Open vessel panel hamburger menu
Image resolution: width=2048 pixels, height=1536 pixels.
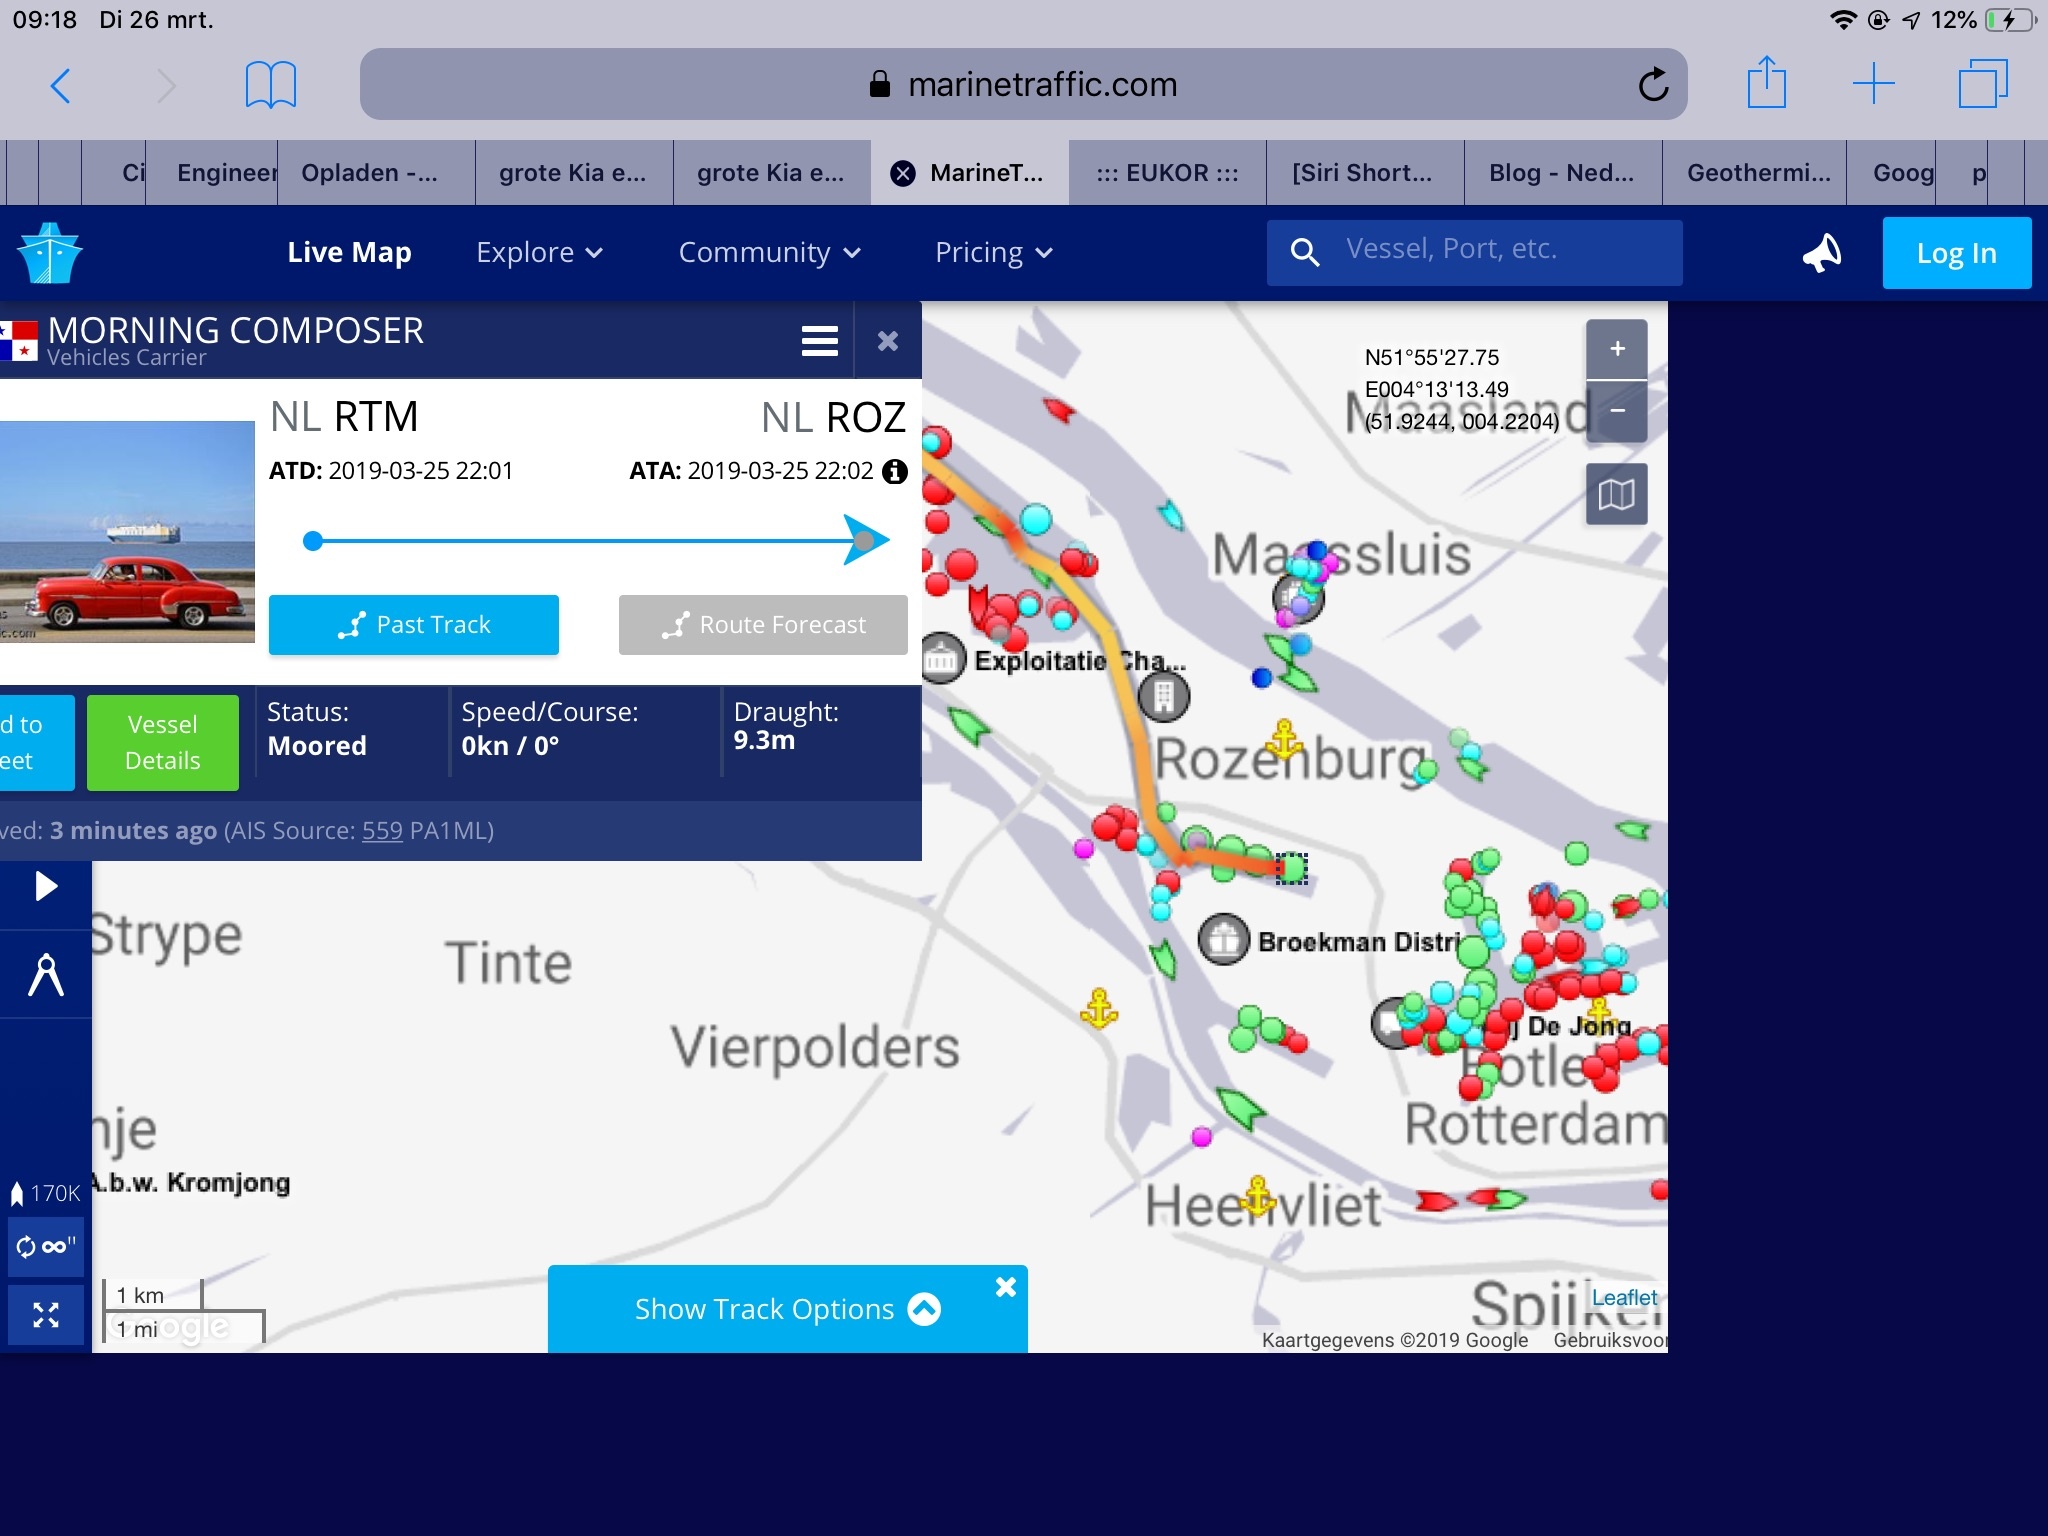click(x=819, y=341)
